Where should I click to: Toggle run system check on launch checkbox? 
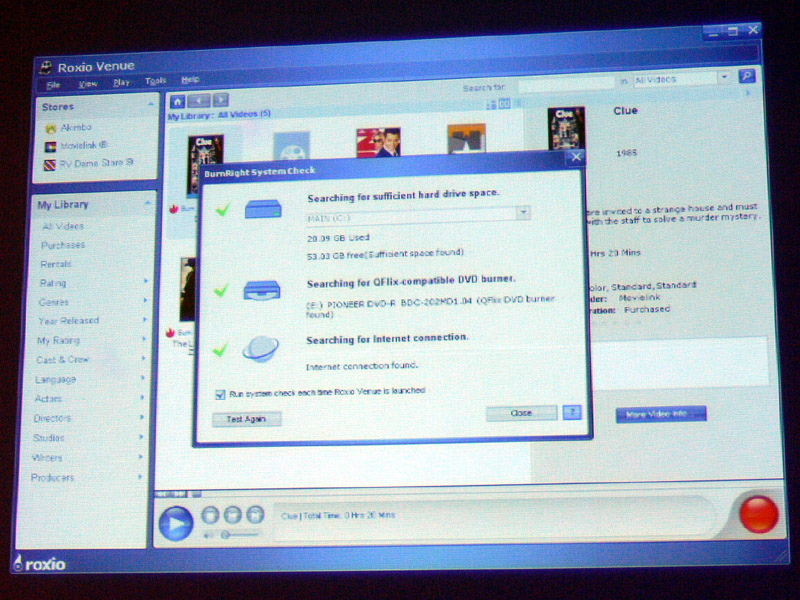[220, 393]
